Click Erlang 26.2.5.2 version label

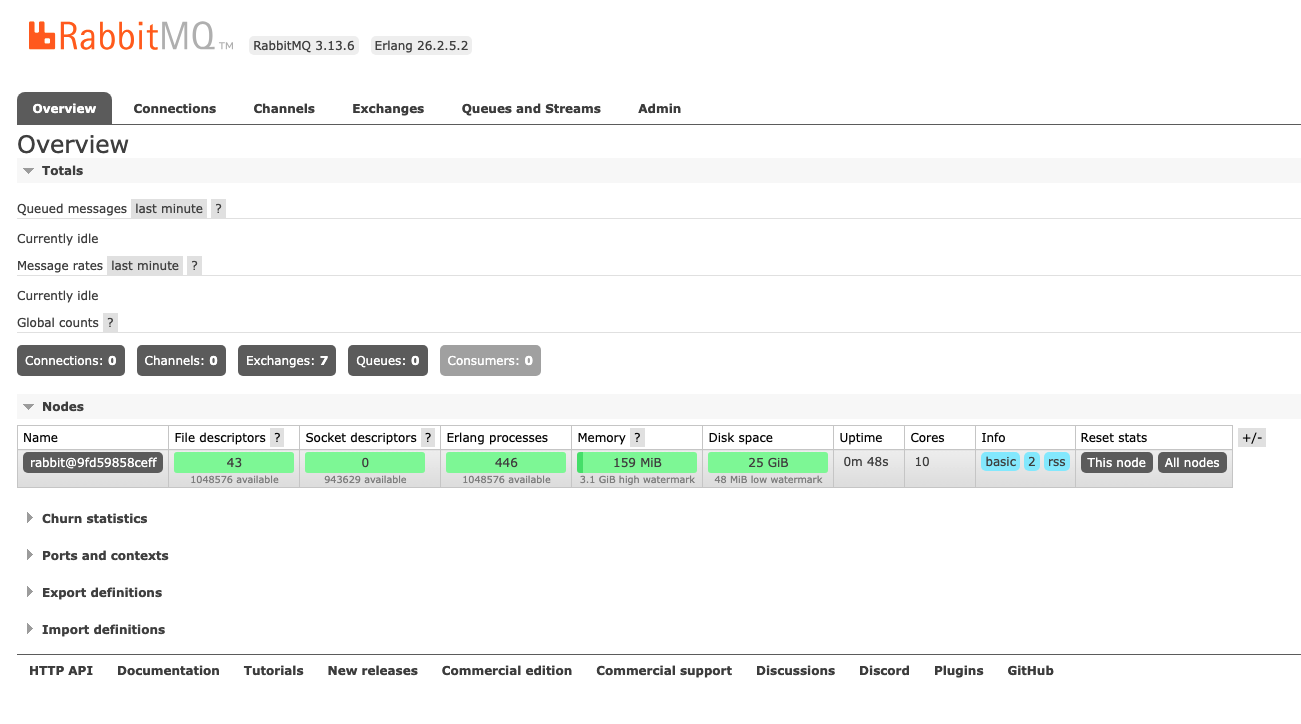(x=421, y=46)
